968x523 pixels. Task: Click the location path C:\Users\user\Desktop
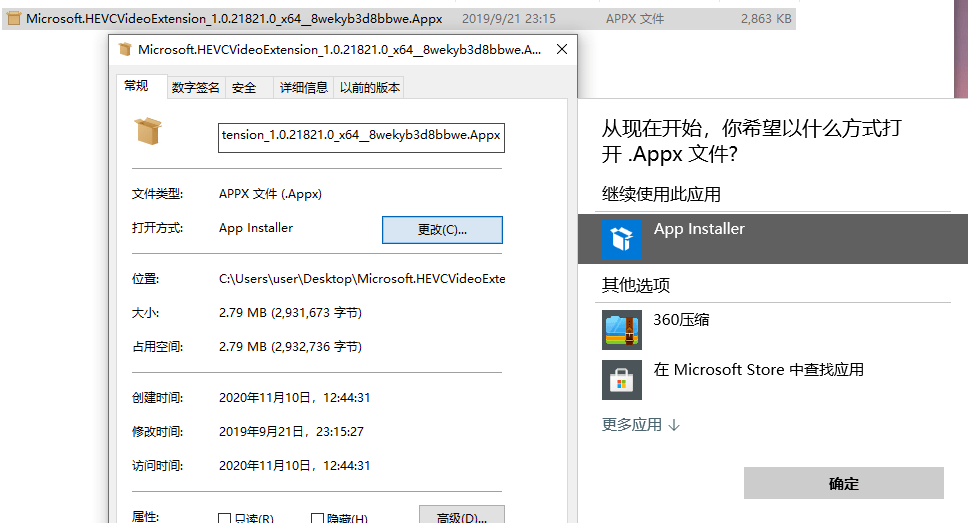pos(362,279)
